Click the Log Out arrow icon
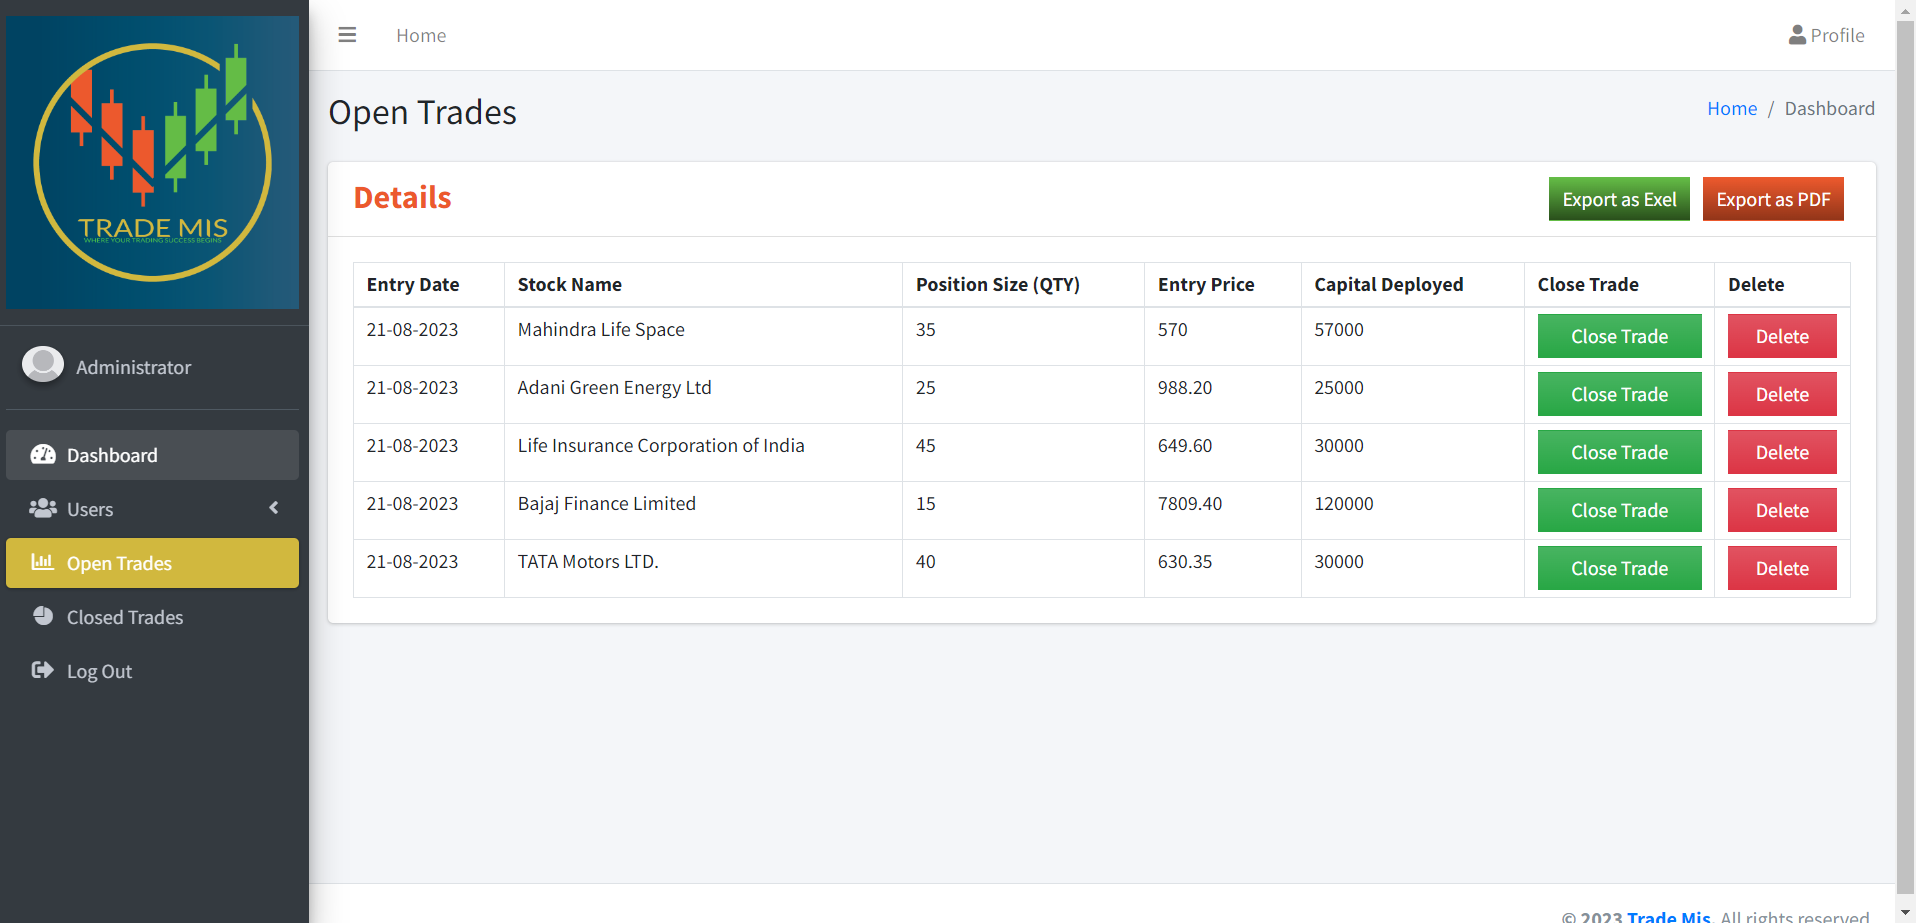 tap(42, 670)
